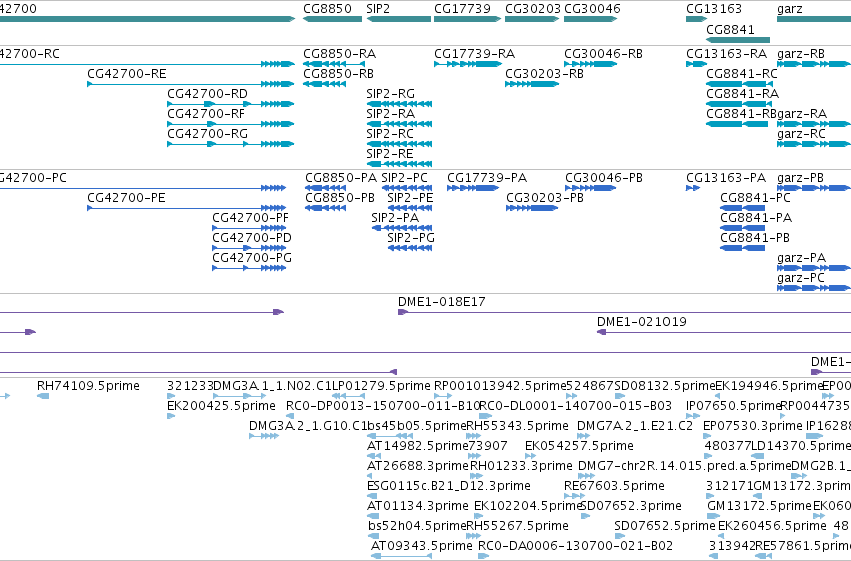851x561 pixels.
Task: Select transcript garz-RC
Action: pos(814,144)
